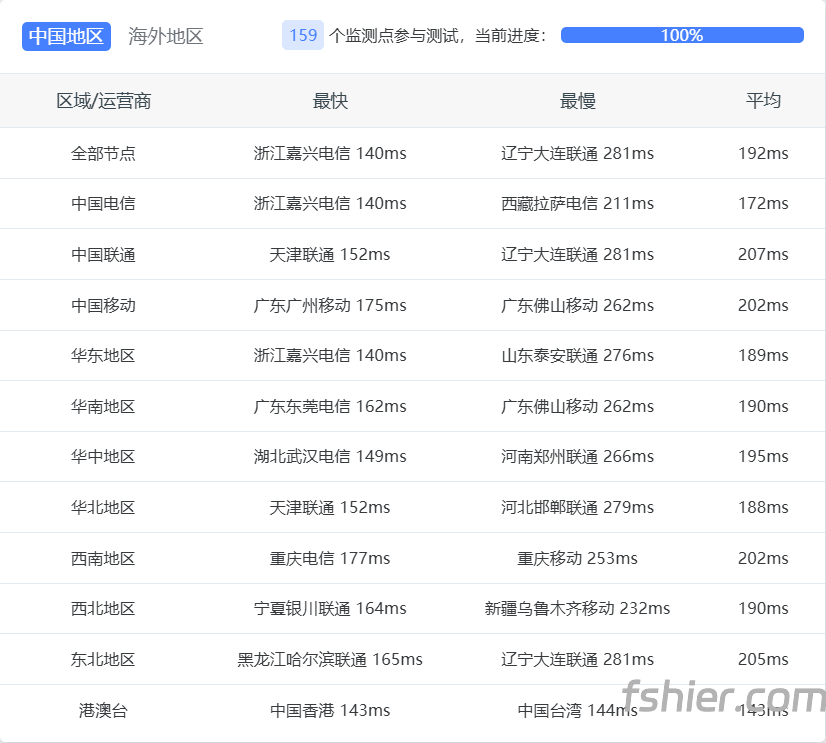Select the 西南地区 row label

click(103, 558)
